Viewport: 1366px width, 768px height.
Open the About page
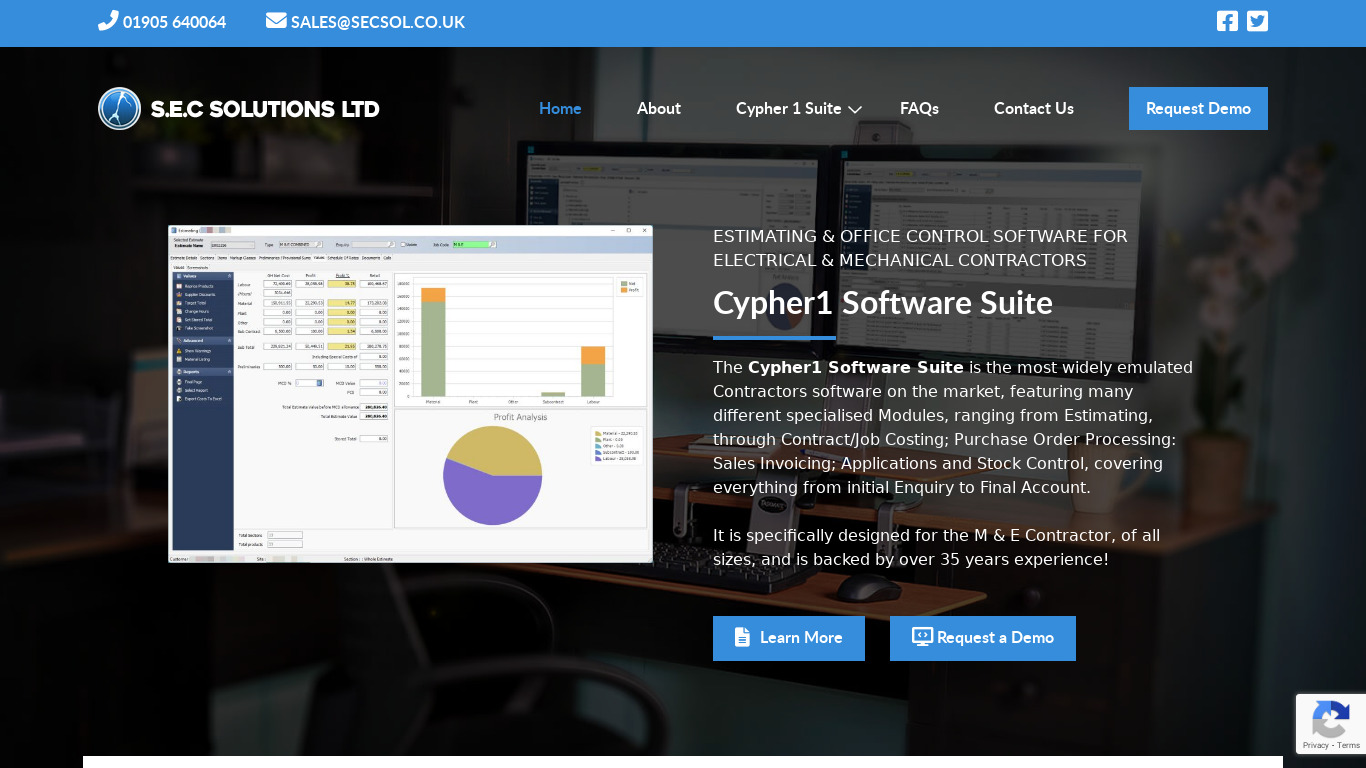pos(659,108)
